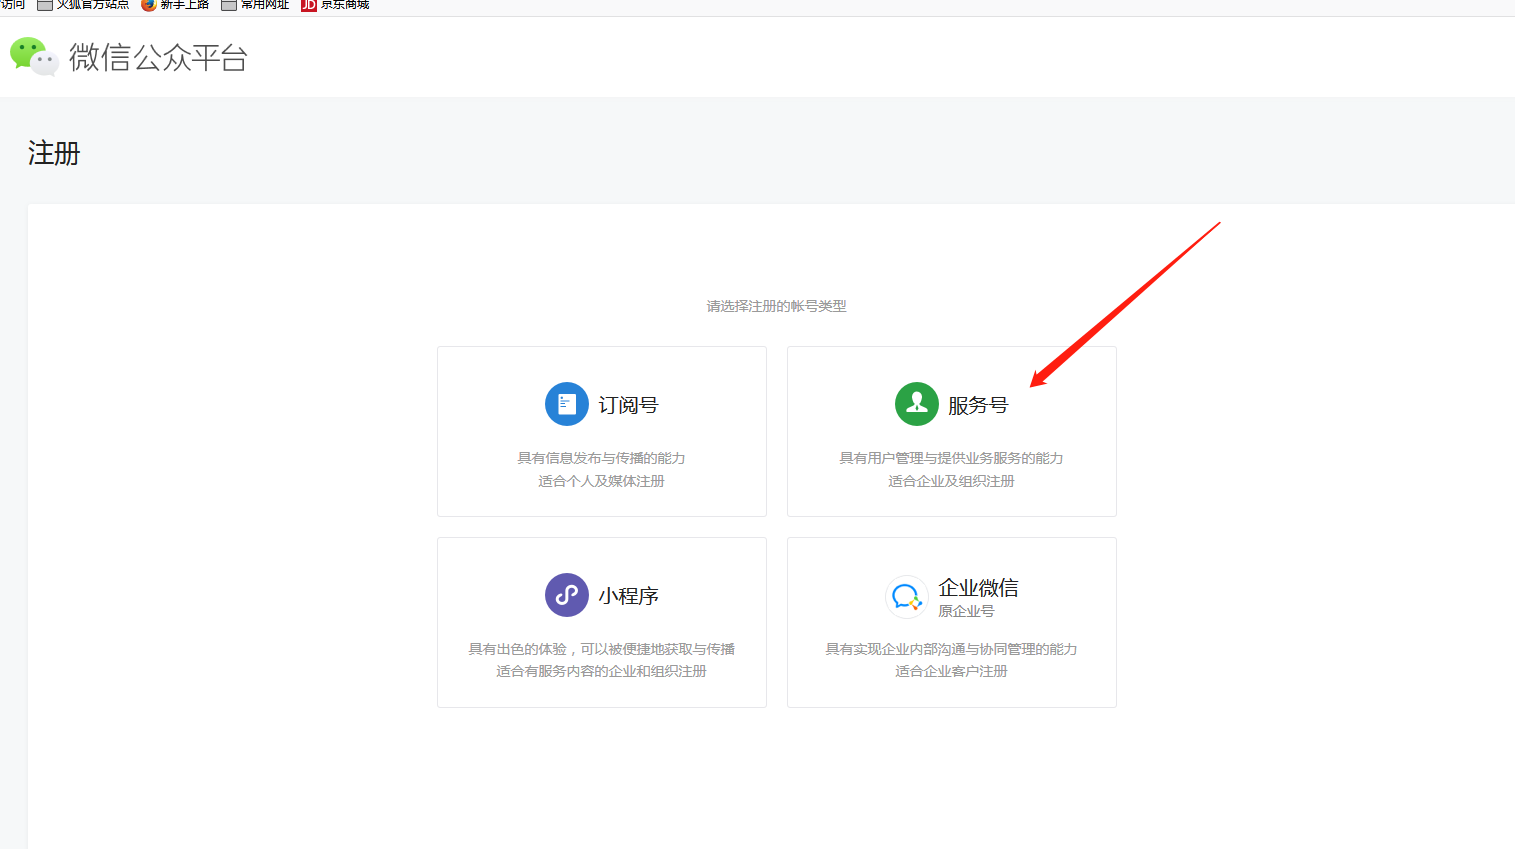Click the 注册 page heading

click(53, 154)
